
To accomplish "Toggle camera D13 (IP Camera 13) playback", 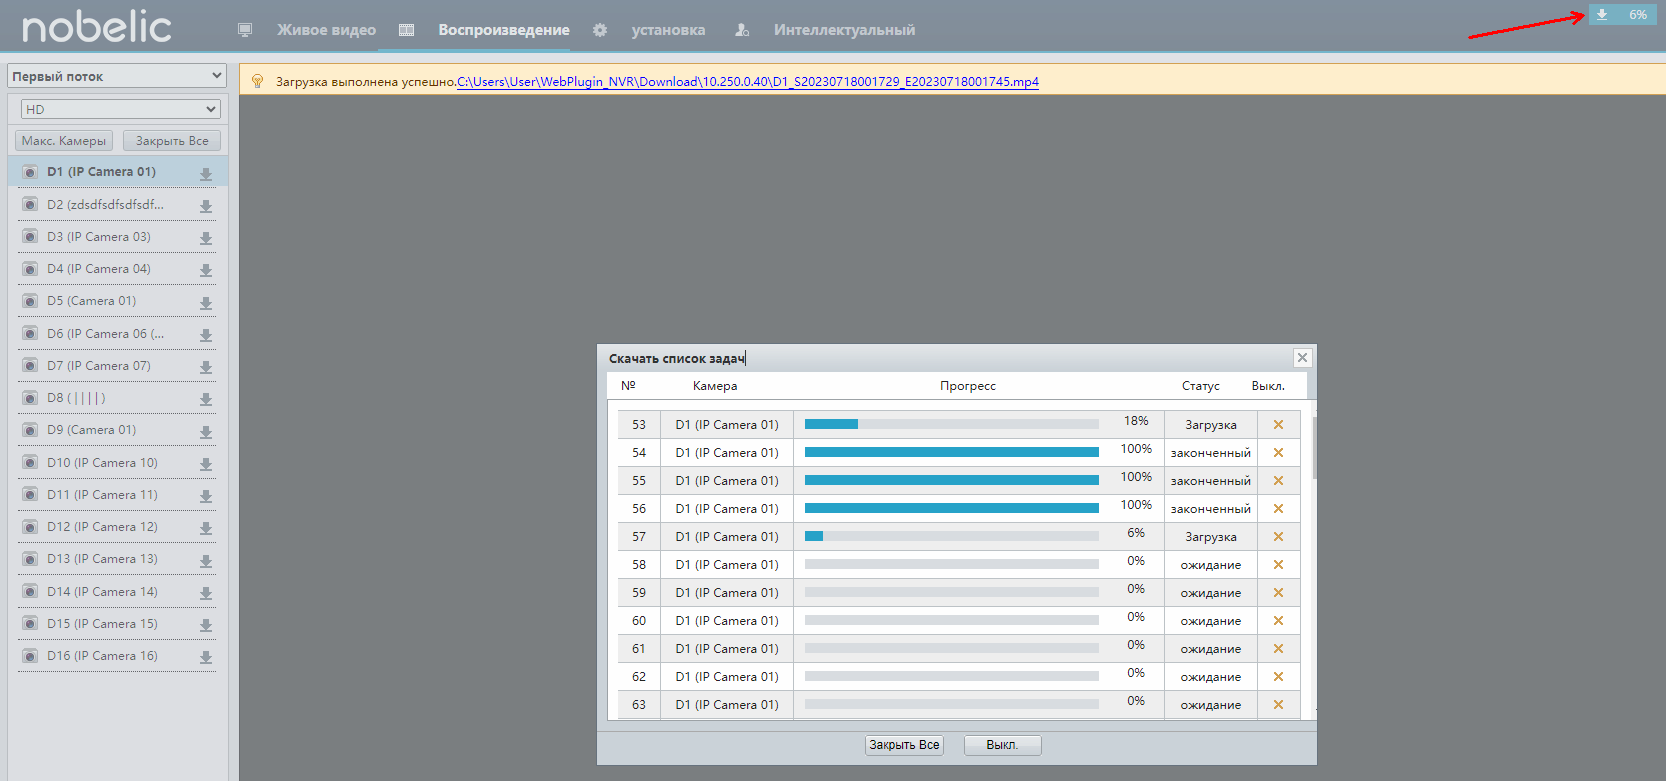I will [30, 559].
